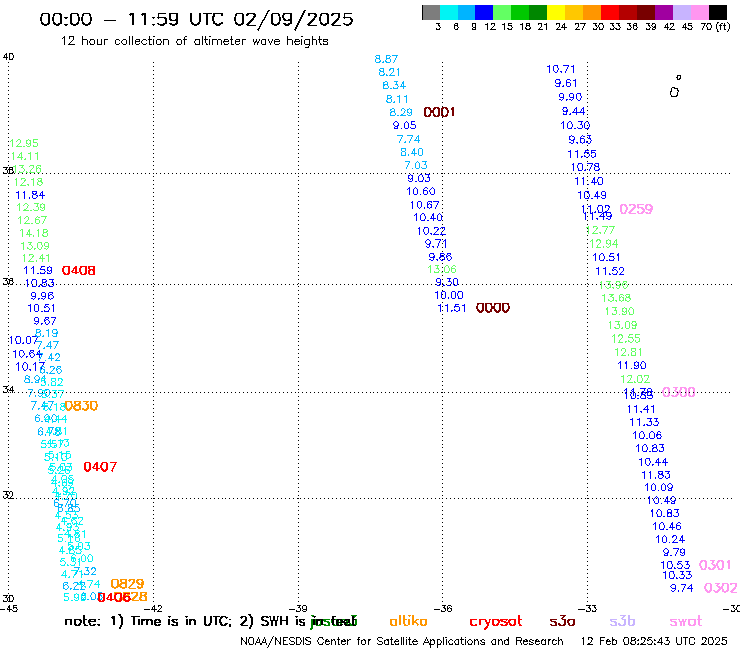Click the green wave height value 13.06
This screenshot has width=740, height=650.
tap(442, 269)
